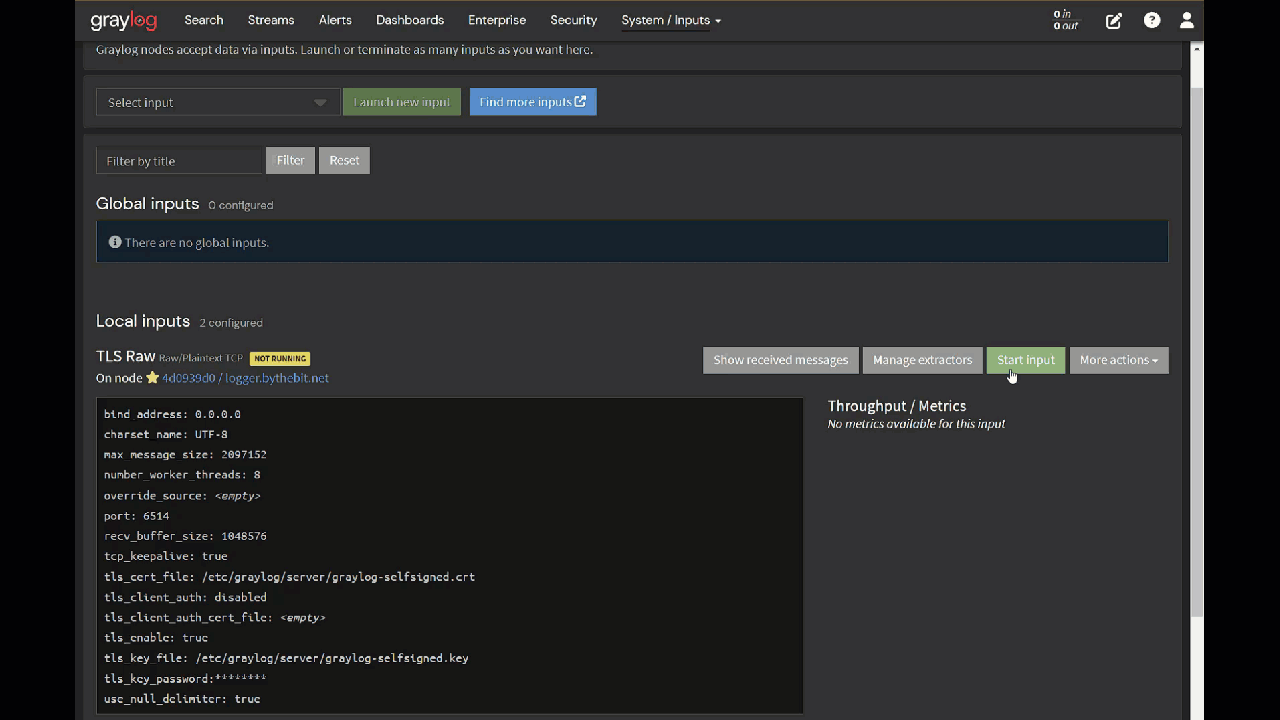Navigate to Dashboards
Image resolution: width=1280 pixels, height=720 pixels.
[x=409, y=20]
